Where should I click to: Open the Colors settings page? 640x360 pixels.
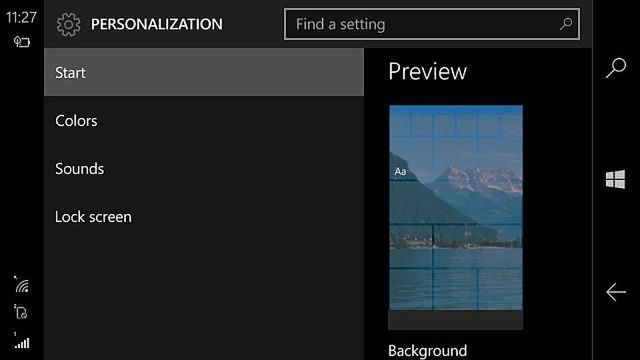[204, 120]
